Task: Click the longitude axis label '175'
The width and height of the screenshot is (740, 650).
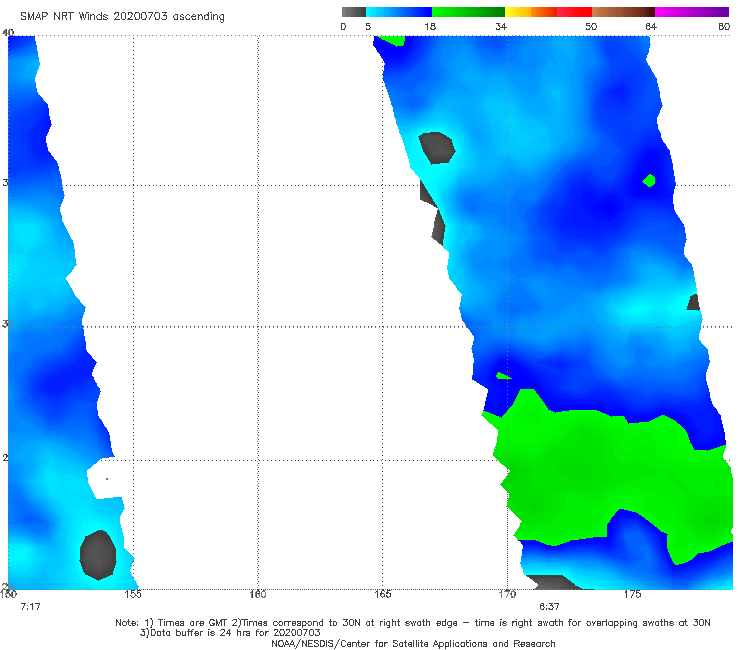Action: (x=632, y=594)
